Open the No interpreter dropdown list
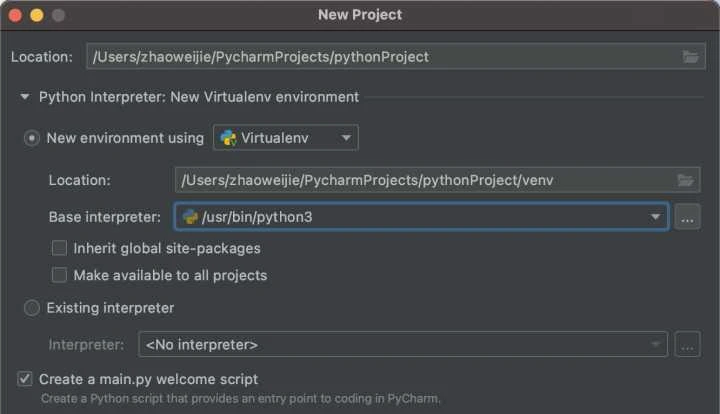 pyautogui.click(x=400, y=344)
